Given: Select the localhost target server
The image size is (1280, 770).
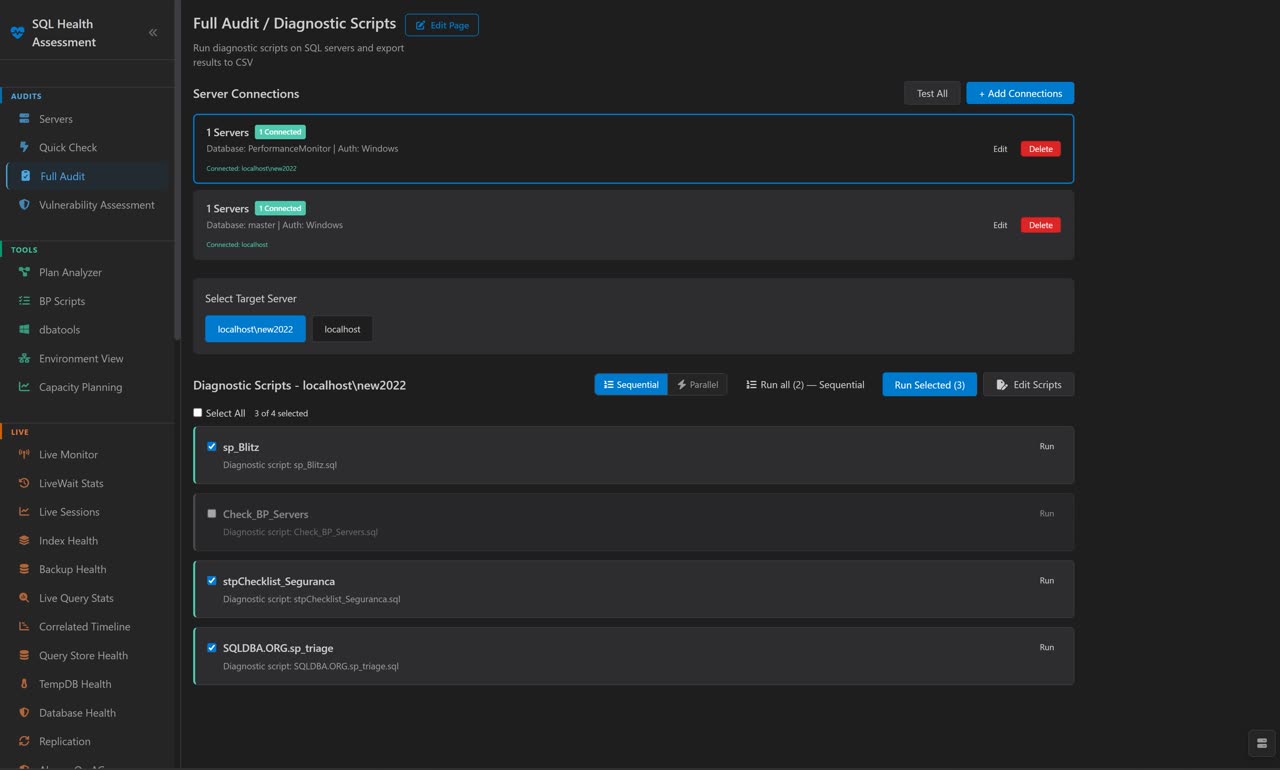Looking at the screenshot, I should 342,328.
